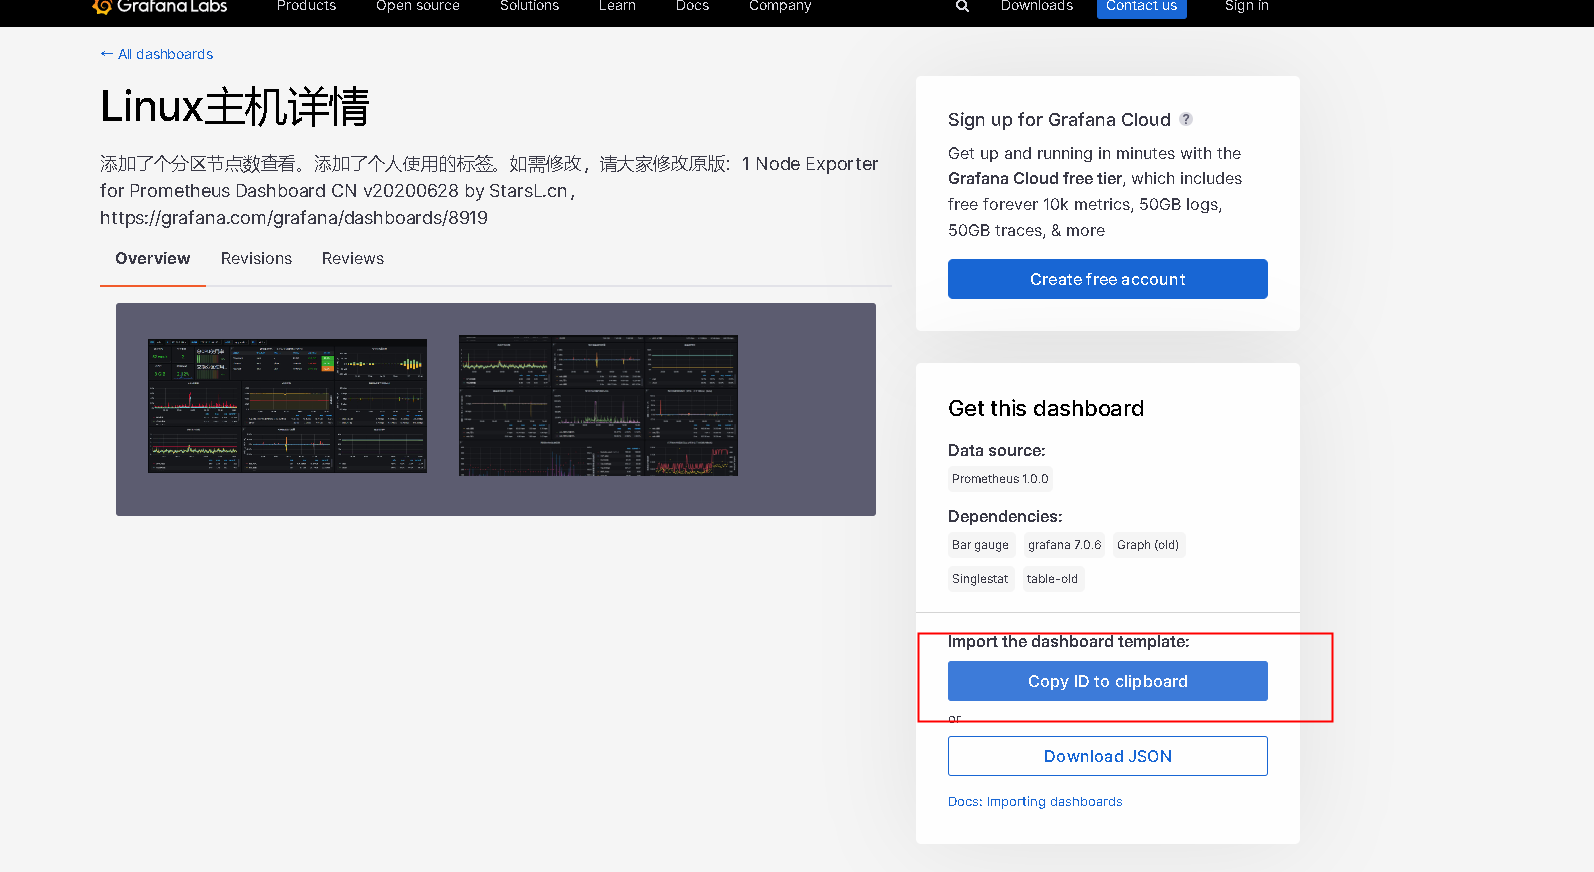Screen dimensions: 1594x872
Task: Open the first dashboard screenshot thumbnail
Action: click(287, 406)
